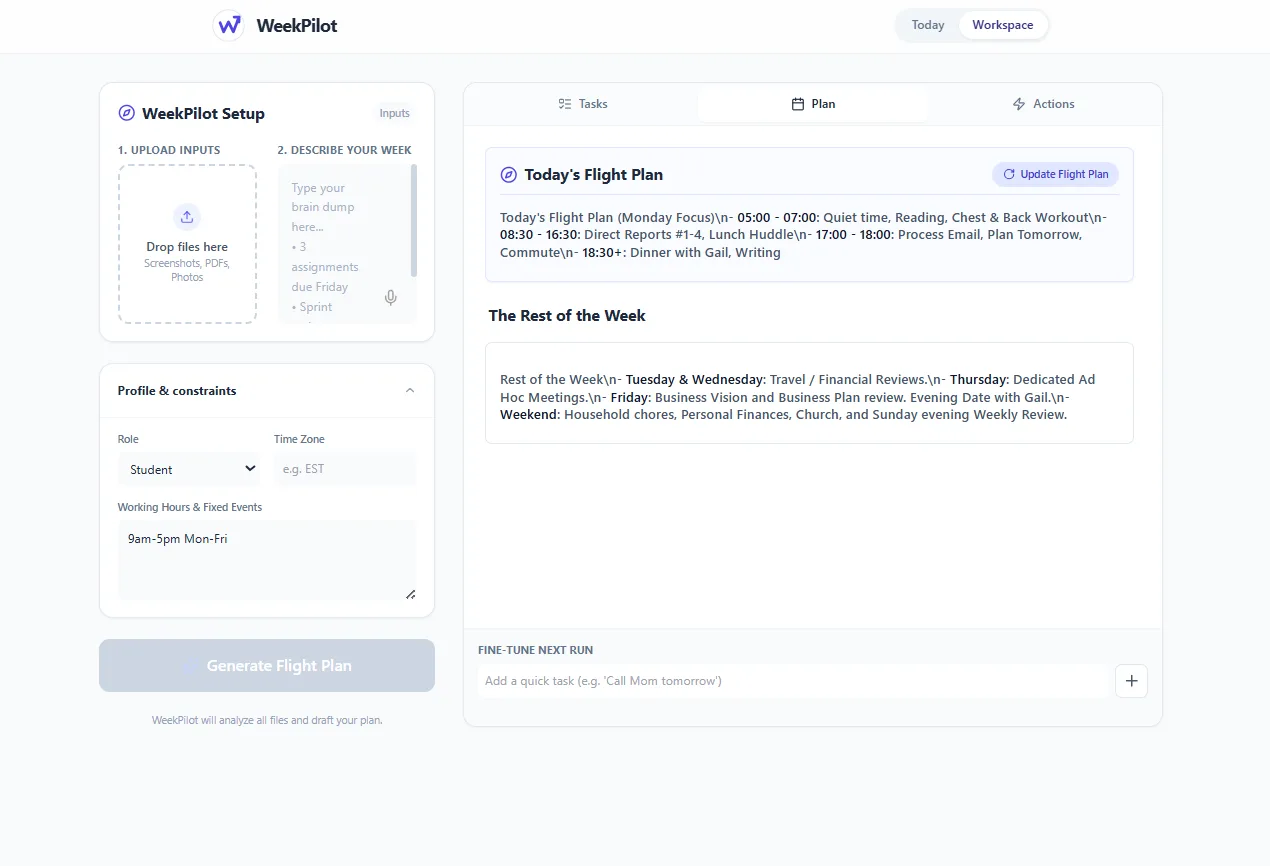Viewport: 1270px width, 866px height.
Task: Collapse the Profile & constraints section
Action: 410,391
